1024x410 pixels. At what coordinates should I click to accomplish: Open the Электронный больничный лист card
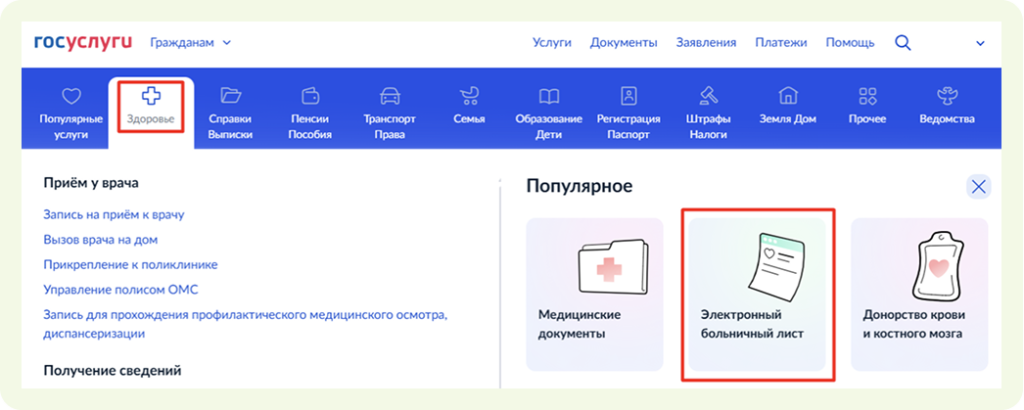tap(757, 294)
